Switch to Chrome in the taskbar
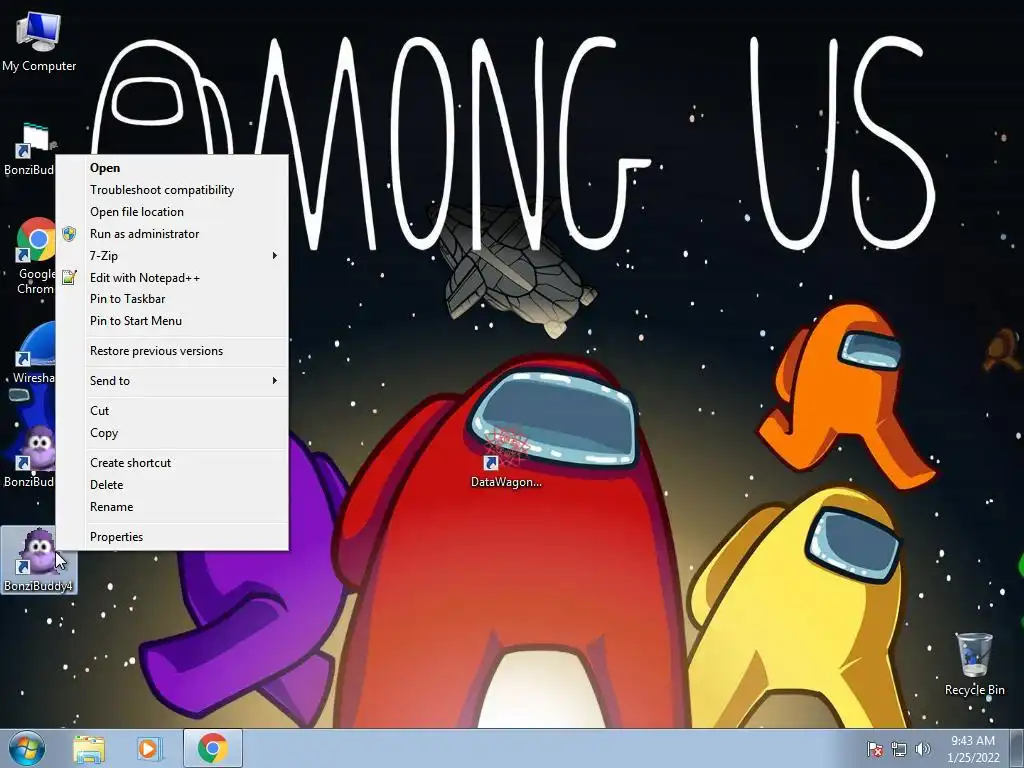Viewport: 1024px width, 768px height. [213, 748]
